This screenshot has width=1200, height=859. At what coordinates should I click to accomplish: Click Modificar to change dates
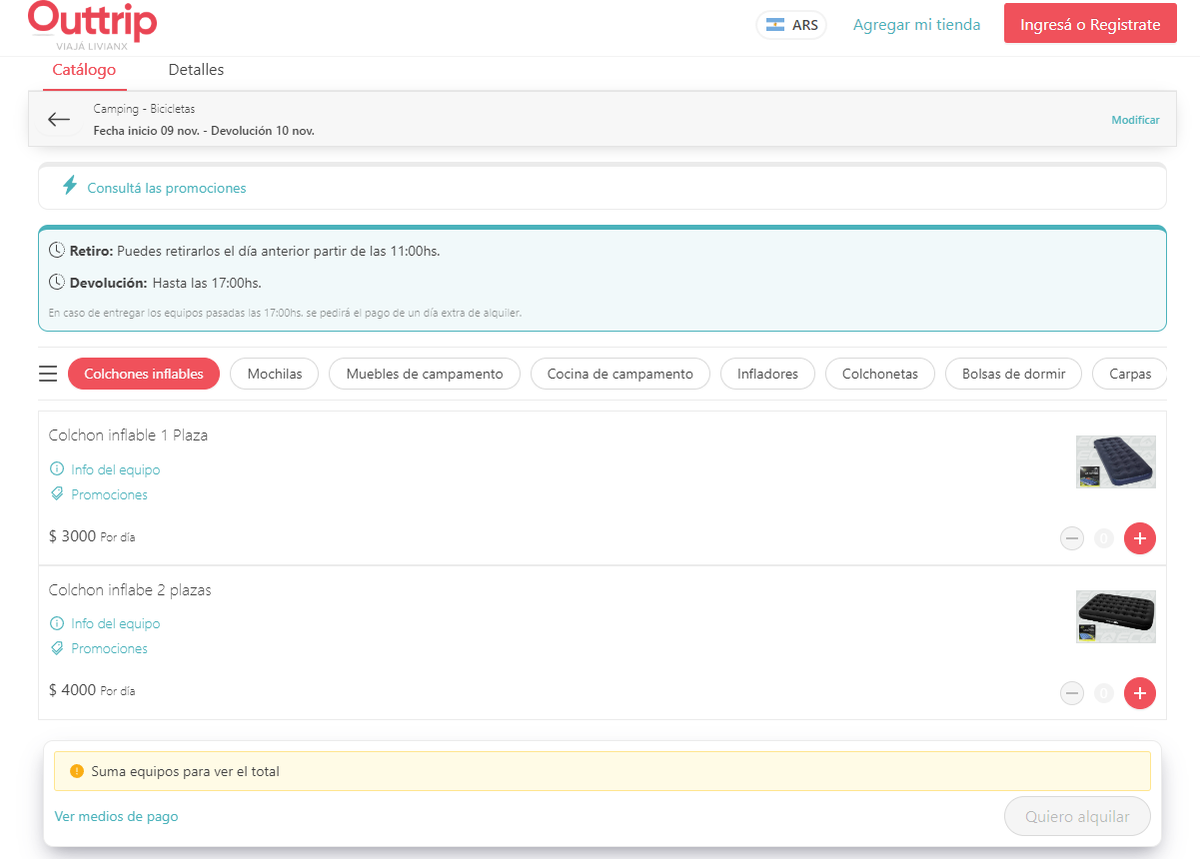click(x=1135, y=120)
